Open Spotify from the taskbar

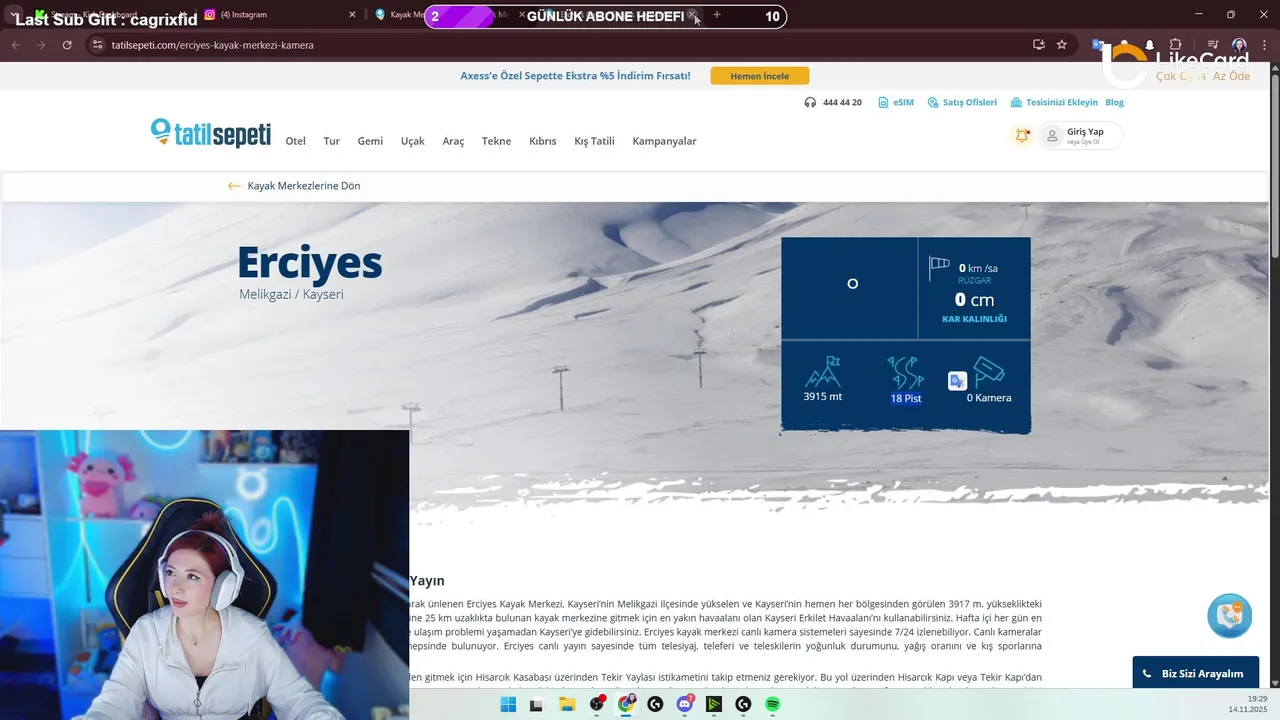coord(773,704)
